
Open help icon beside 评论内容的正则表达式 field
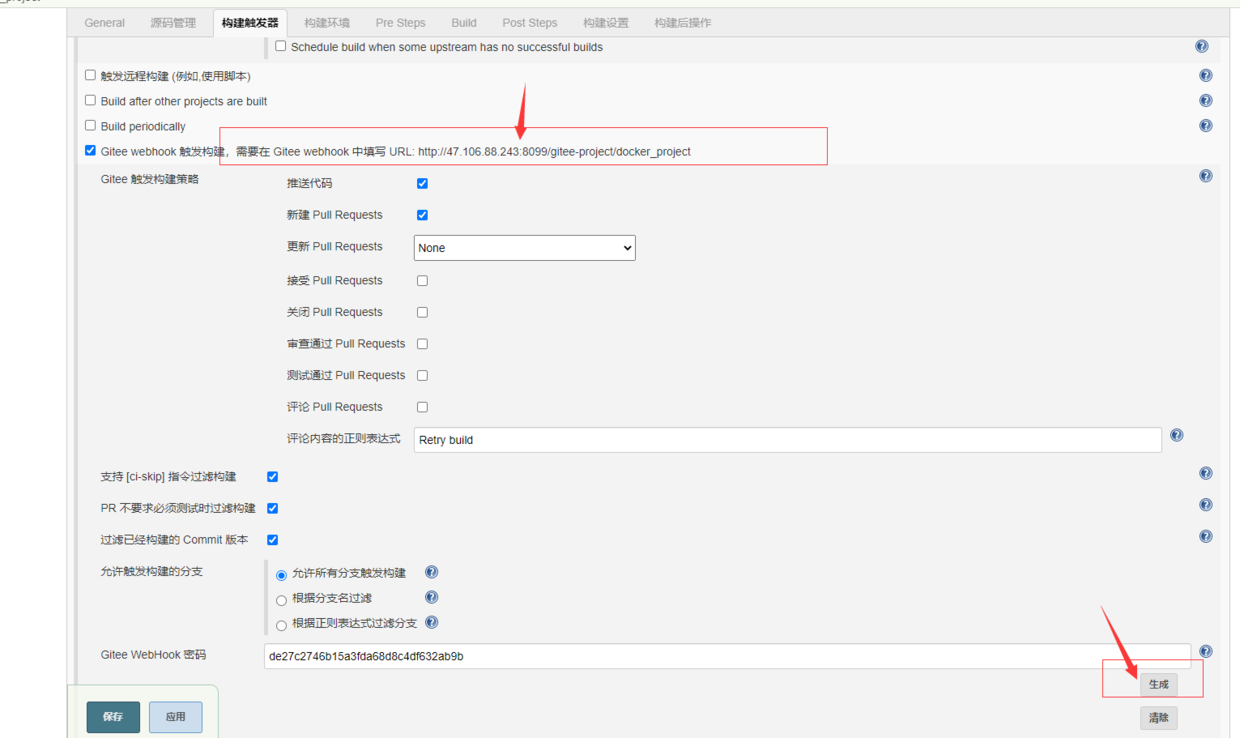point(1177,435)
